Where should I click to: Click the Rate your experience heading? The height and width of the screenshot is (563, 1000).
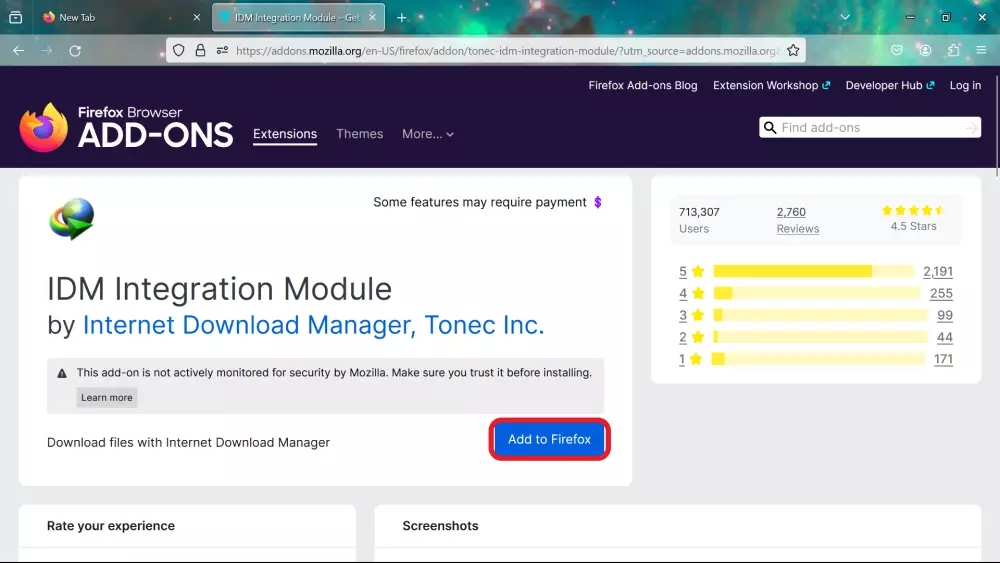tap(111, 526)
